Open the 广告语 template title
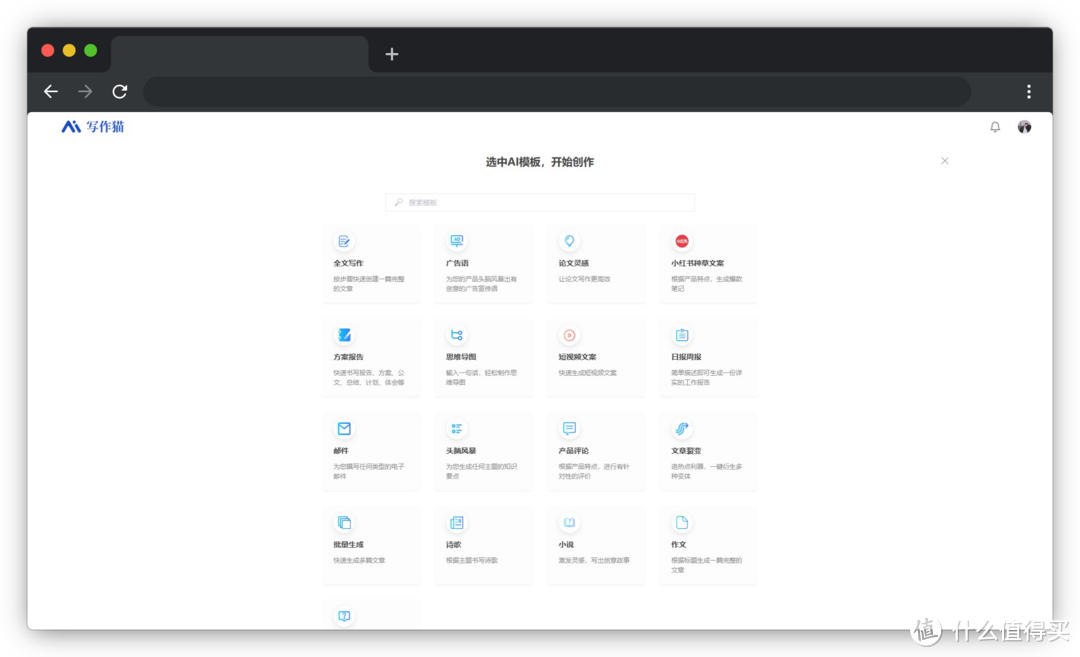The image size is (1080, 657). coord(457,263)
